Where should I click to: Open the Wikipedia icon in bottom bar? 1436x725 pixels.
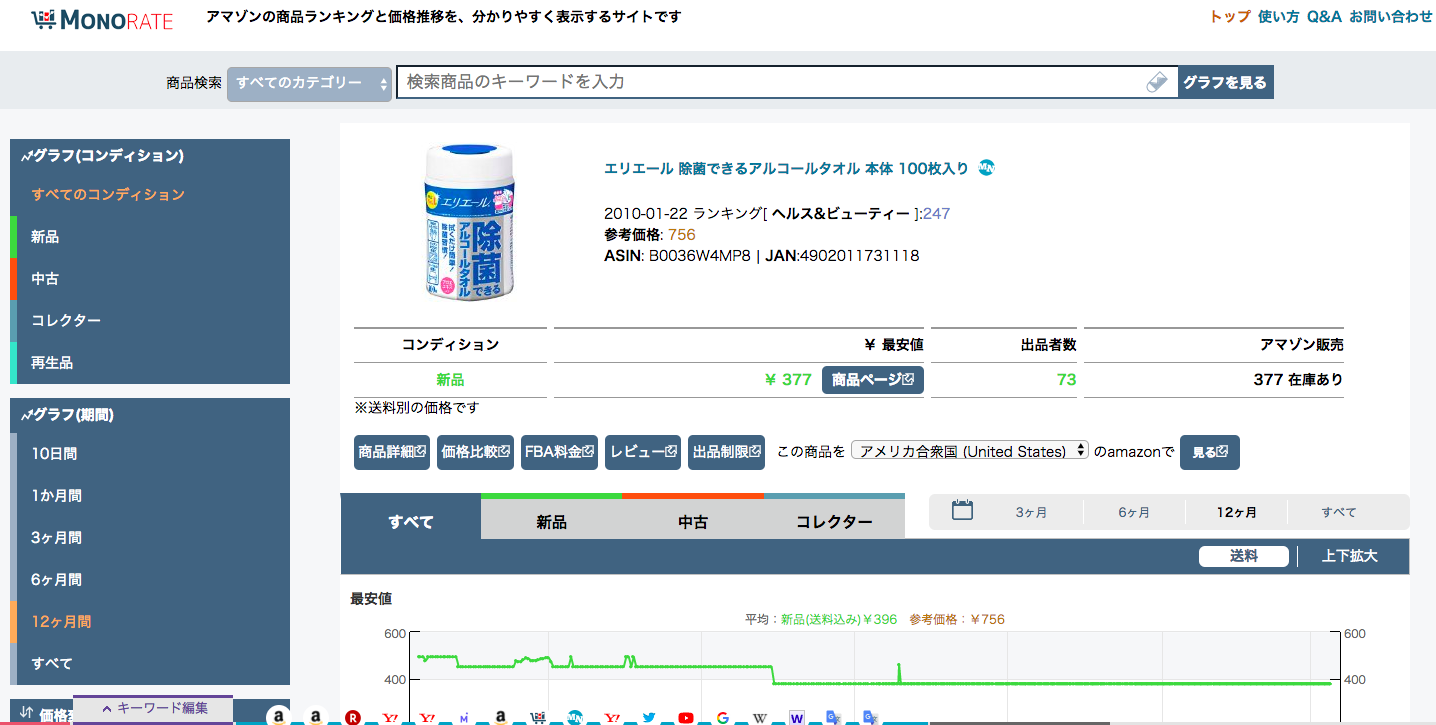[760, 717]
